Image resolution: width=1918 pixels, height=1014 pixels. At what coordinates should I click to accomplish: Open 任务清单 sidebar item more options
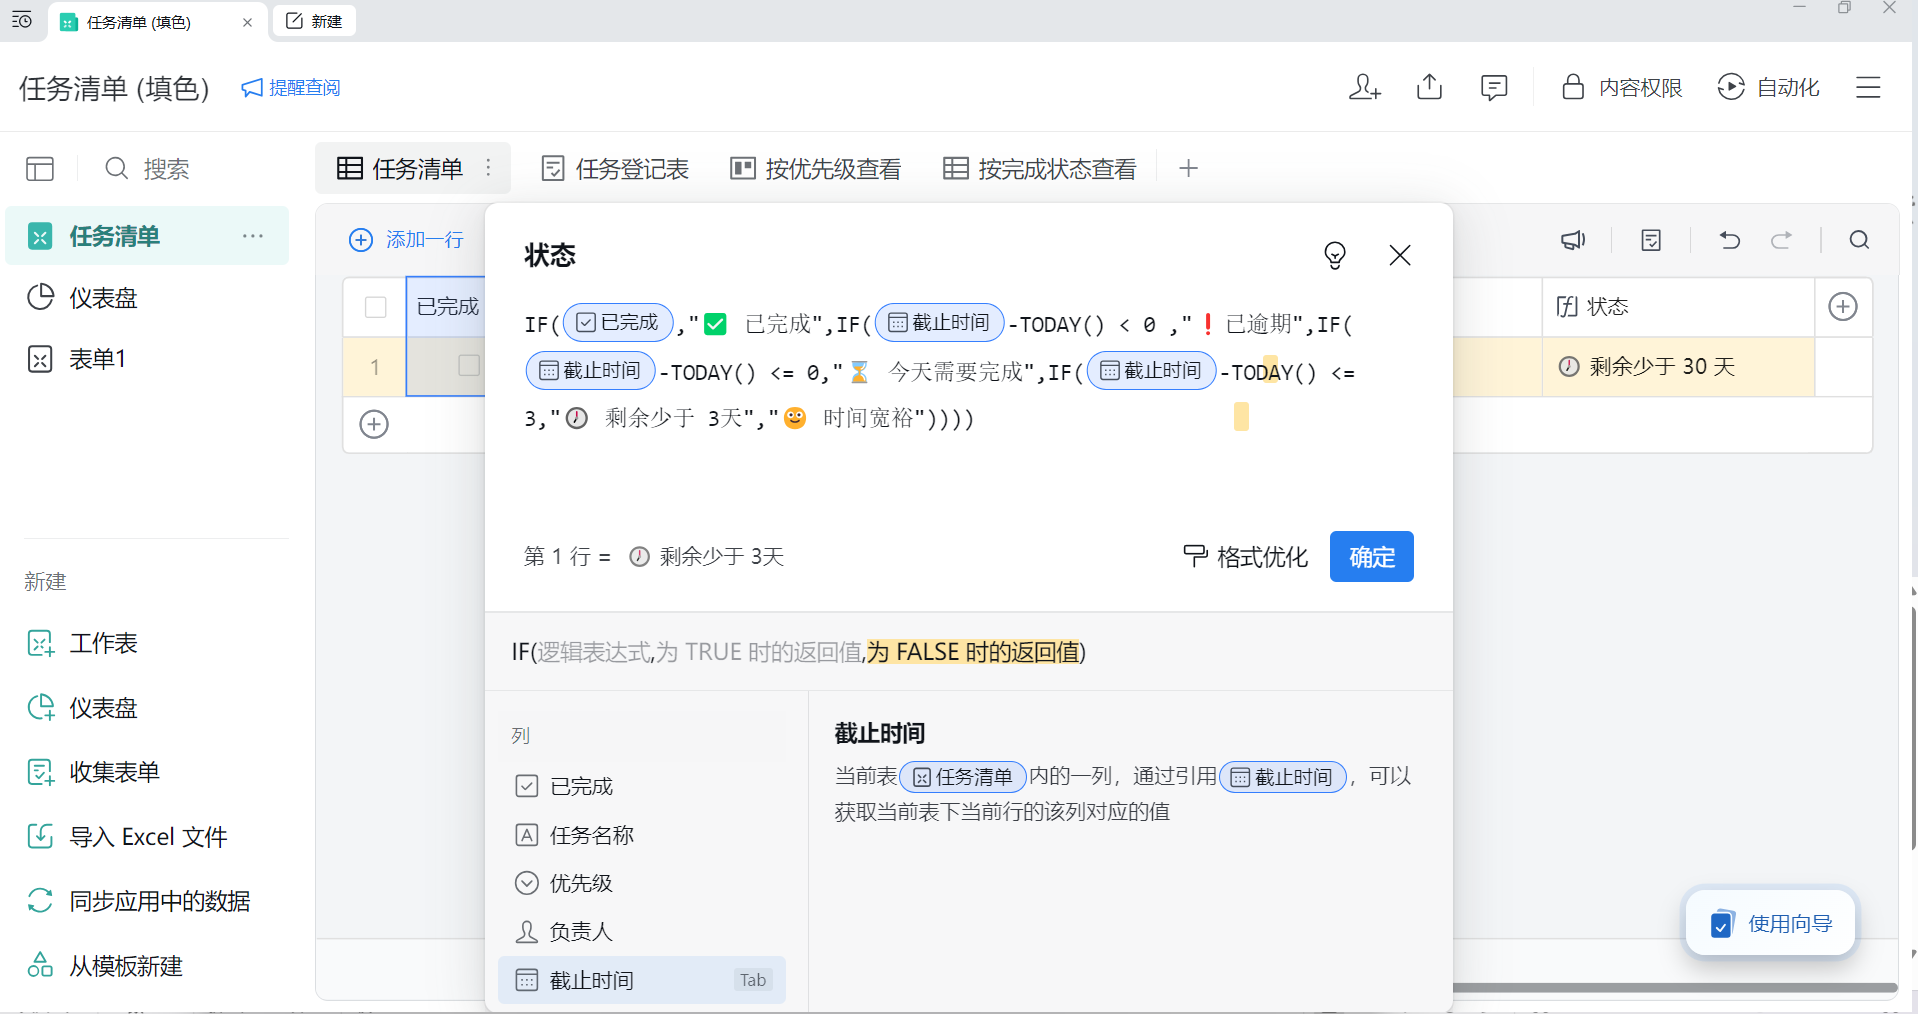[x=252, y=236]
